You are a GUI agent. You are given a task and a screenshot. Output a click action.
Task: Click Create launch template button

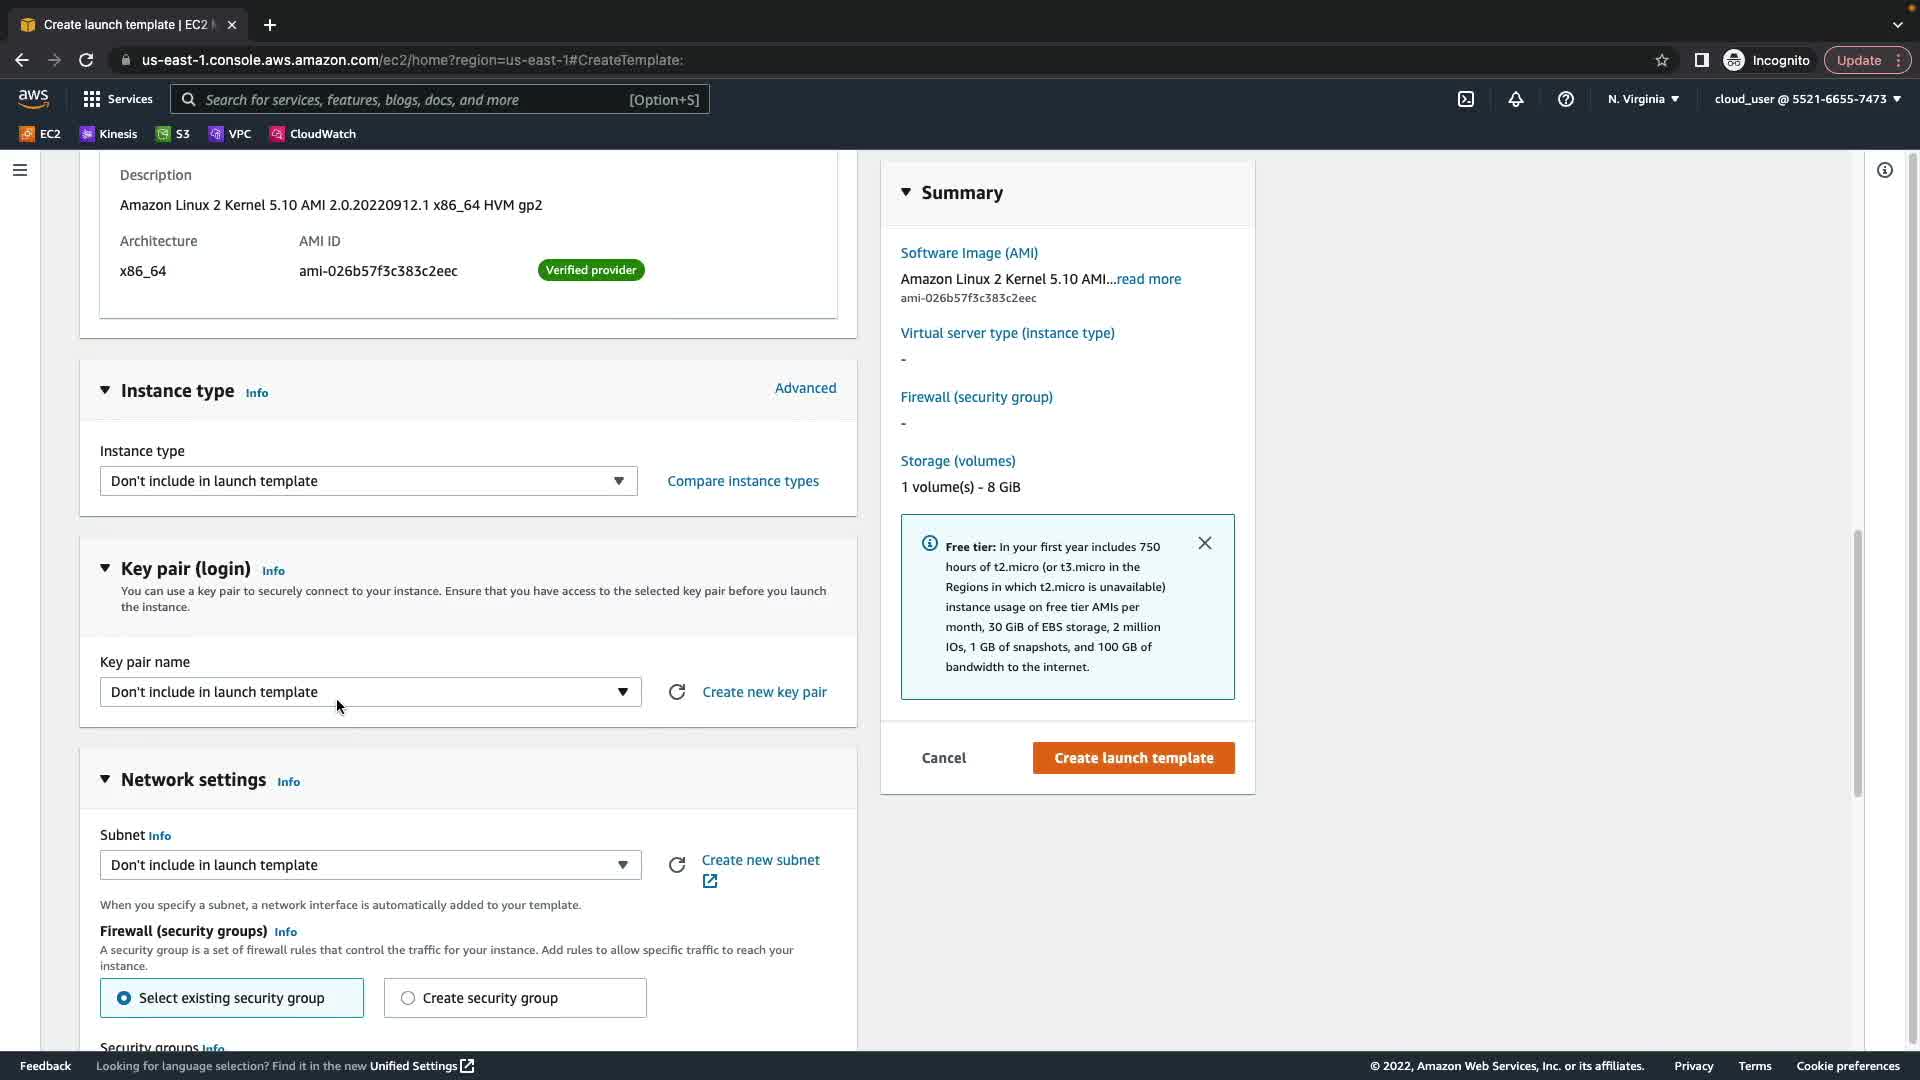1133,758
